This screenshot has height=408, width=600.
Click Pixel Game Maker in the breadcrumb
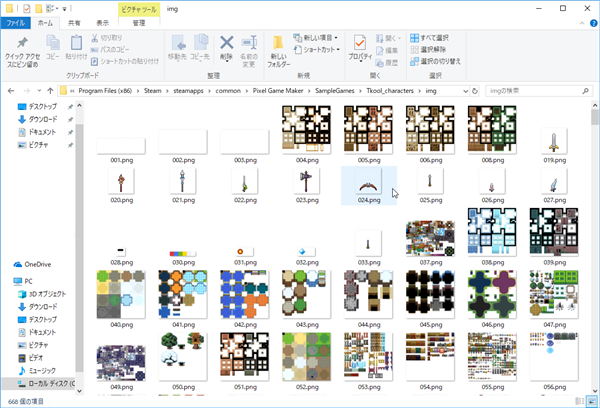(278, 91)
